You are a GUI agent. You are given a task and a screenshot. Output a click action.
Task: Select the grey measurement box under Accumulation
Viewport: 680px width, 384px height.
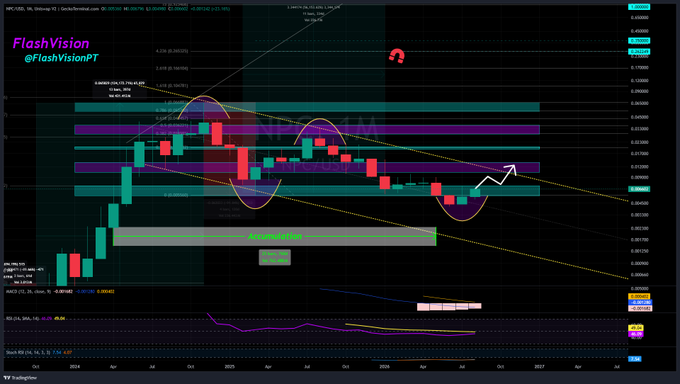(x=275, y=257)
